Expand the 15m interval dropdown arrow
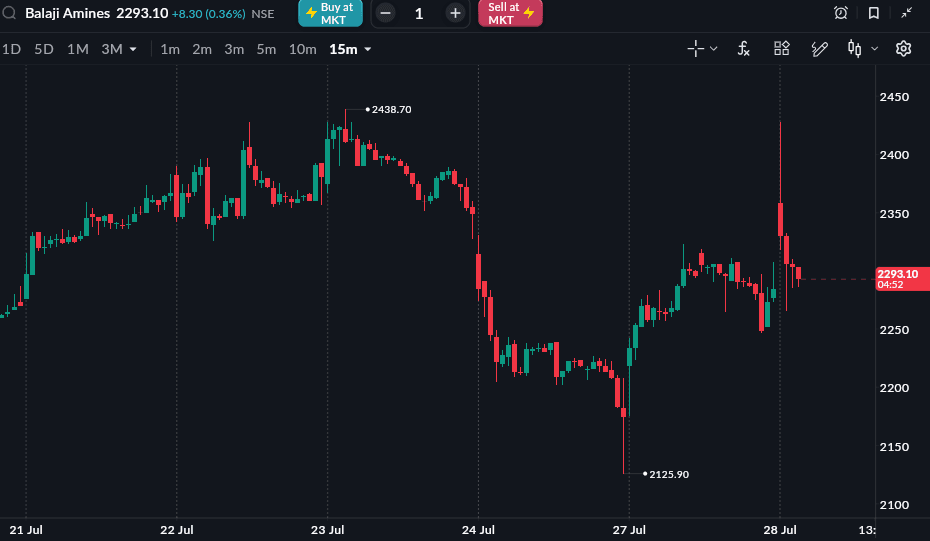This screenshot has height=541, width=930. (x=368, y=49)
